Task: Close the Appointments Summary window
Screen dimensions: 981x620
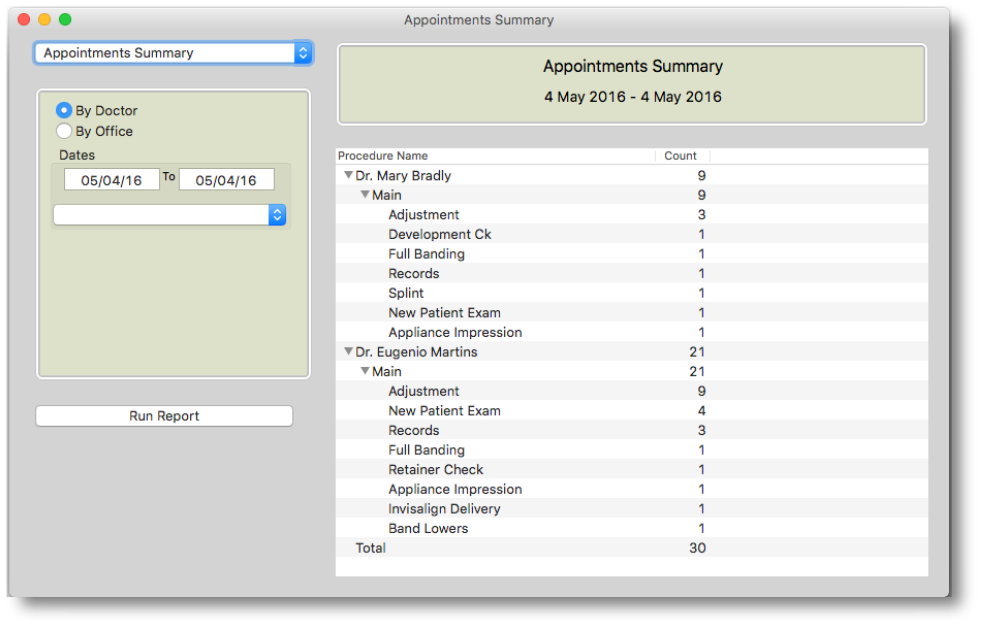Action: click(24, 19)
